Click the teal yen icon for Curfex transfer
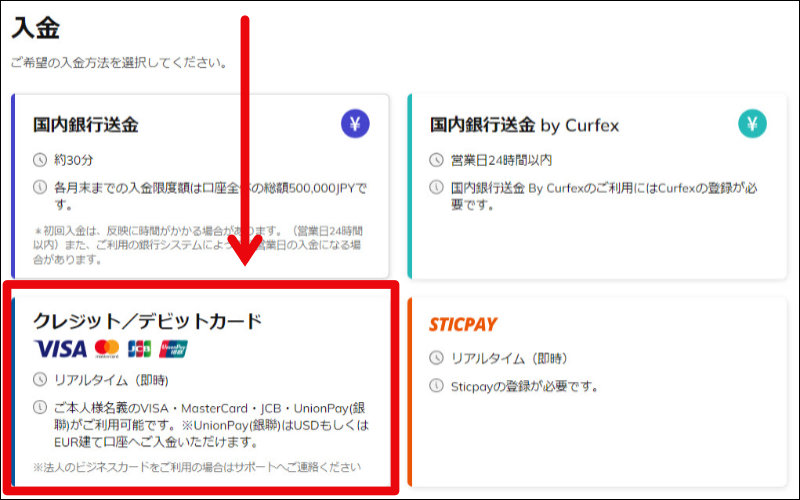This screenshot has height=500, width=800. (753, 123)
